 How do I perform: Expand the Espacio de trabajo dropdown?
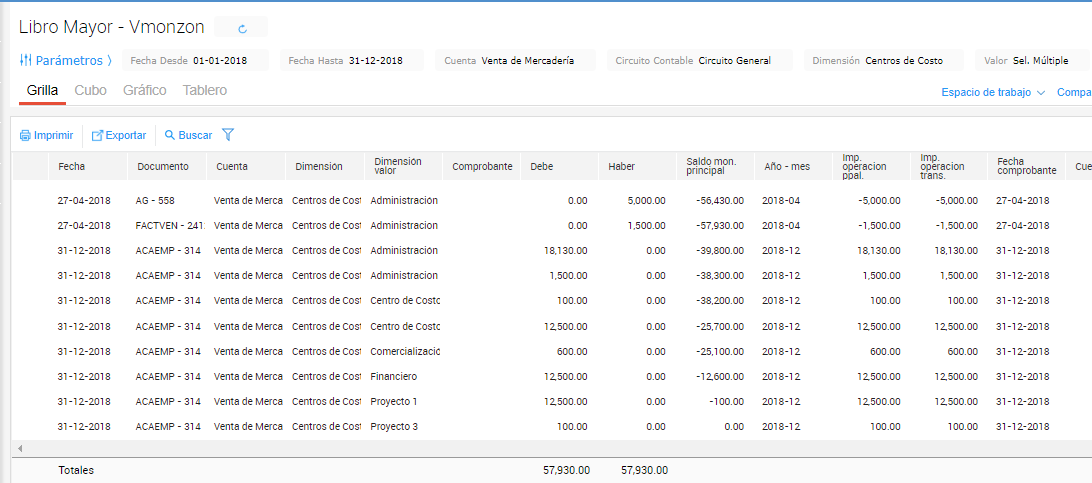pos(992,92)
